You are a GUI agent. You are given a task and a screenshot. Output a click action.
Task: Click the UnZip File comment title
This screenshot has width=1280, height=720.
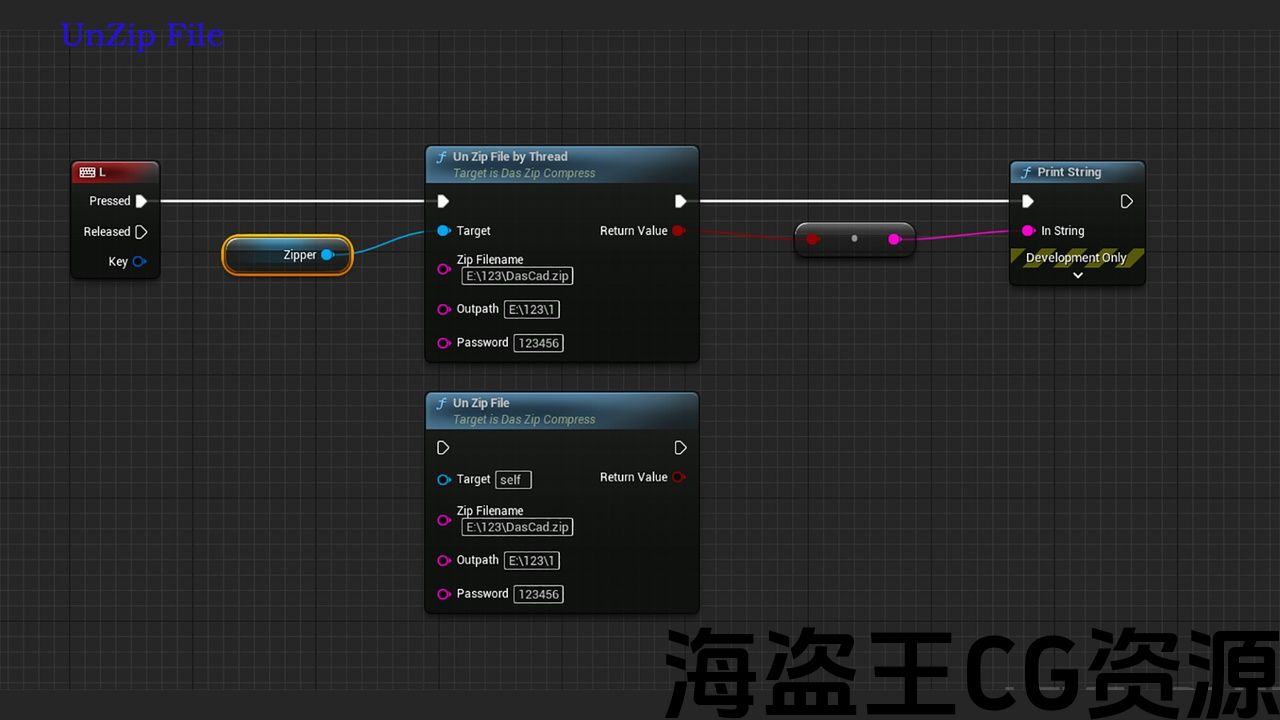tap(142, 35)
